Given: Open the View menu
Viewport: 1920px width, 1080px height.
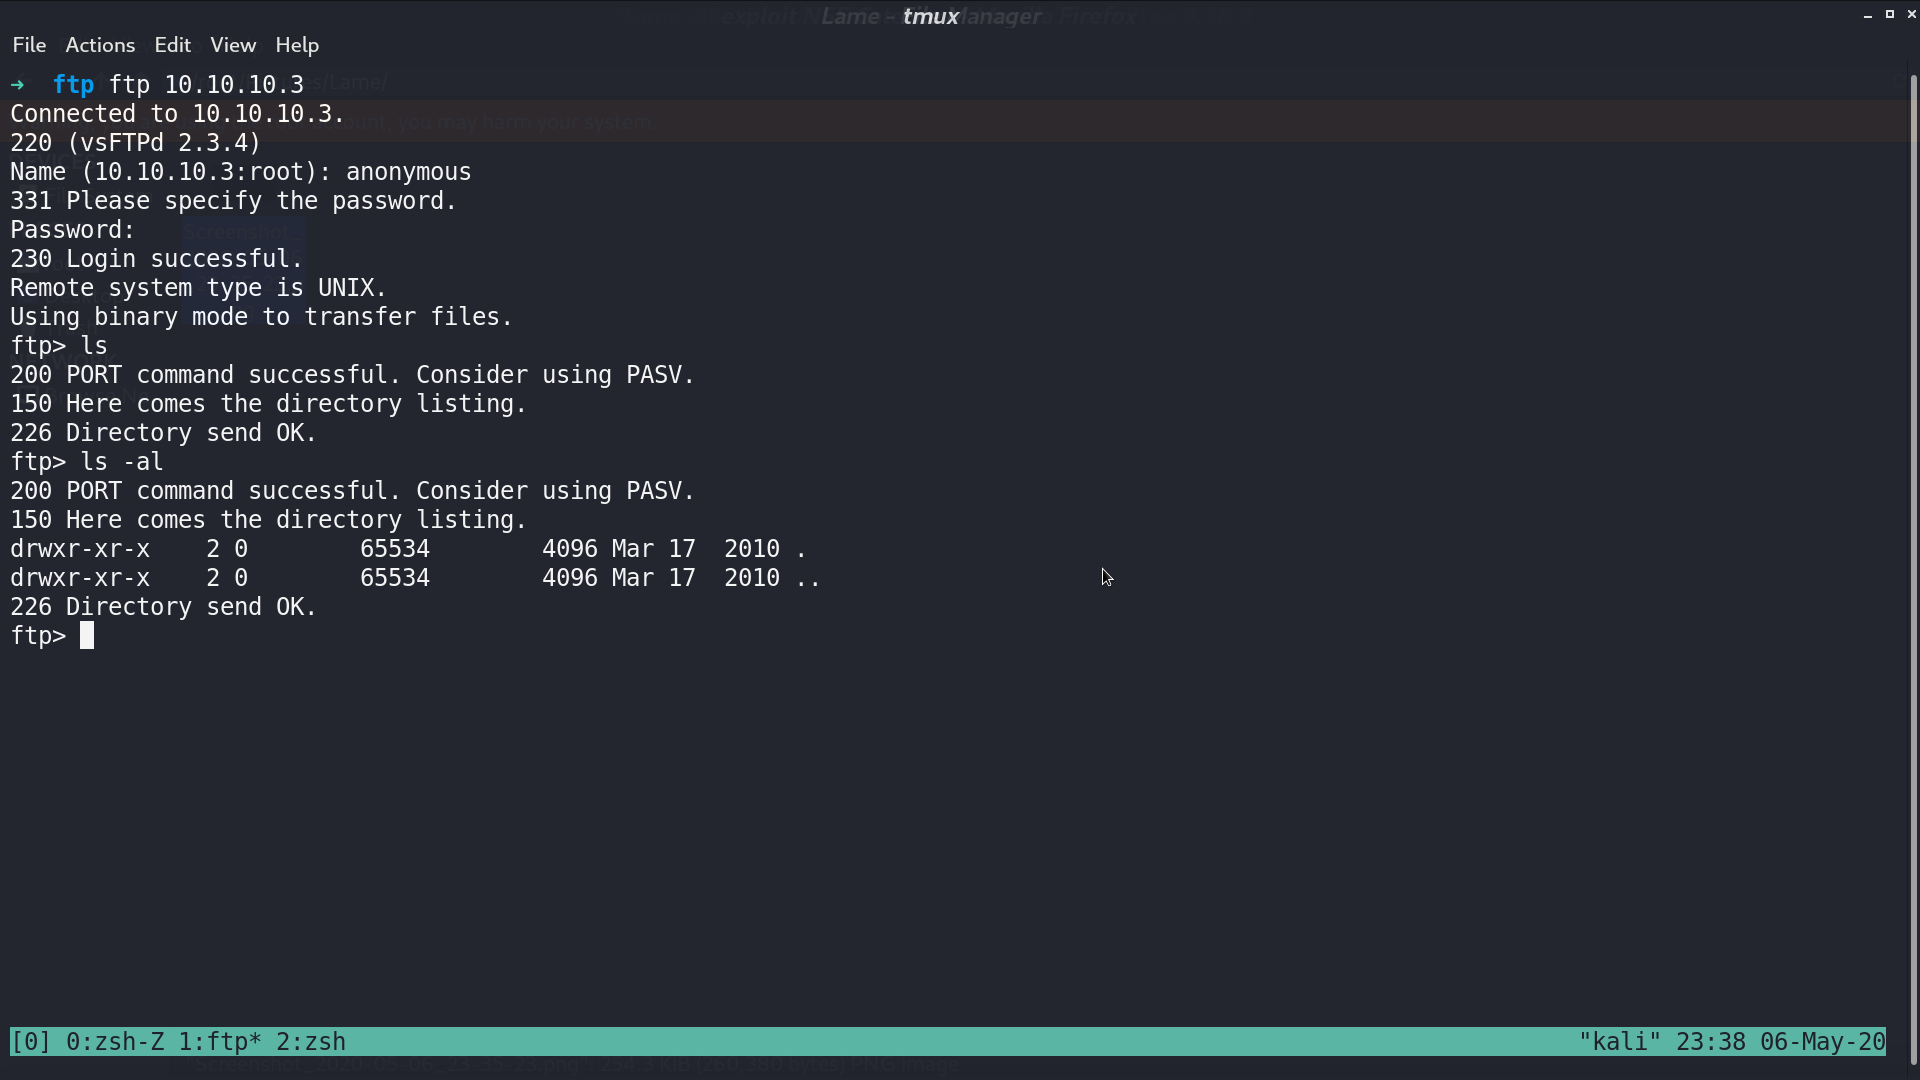Looking at the screenshot, I should coord(233,45).
